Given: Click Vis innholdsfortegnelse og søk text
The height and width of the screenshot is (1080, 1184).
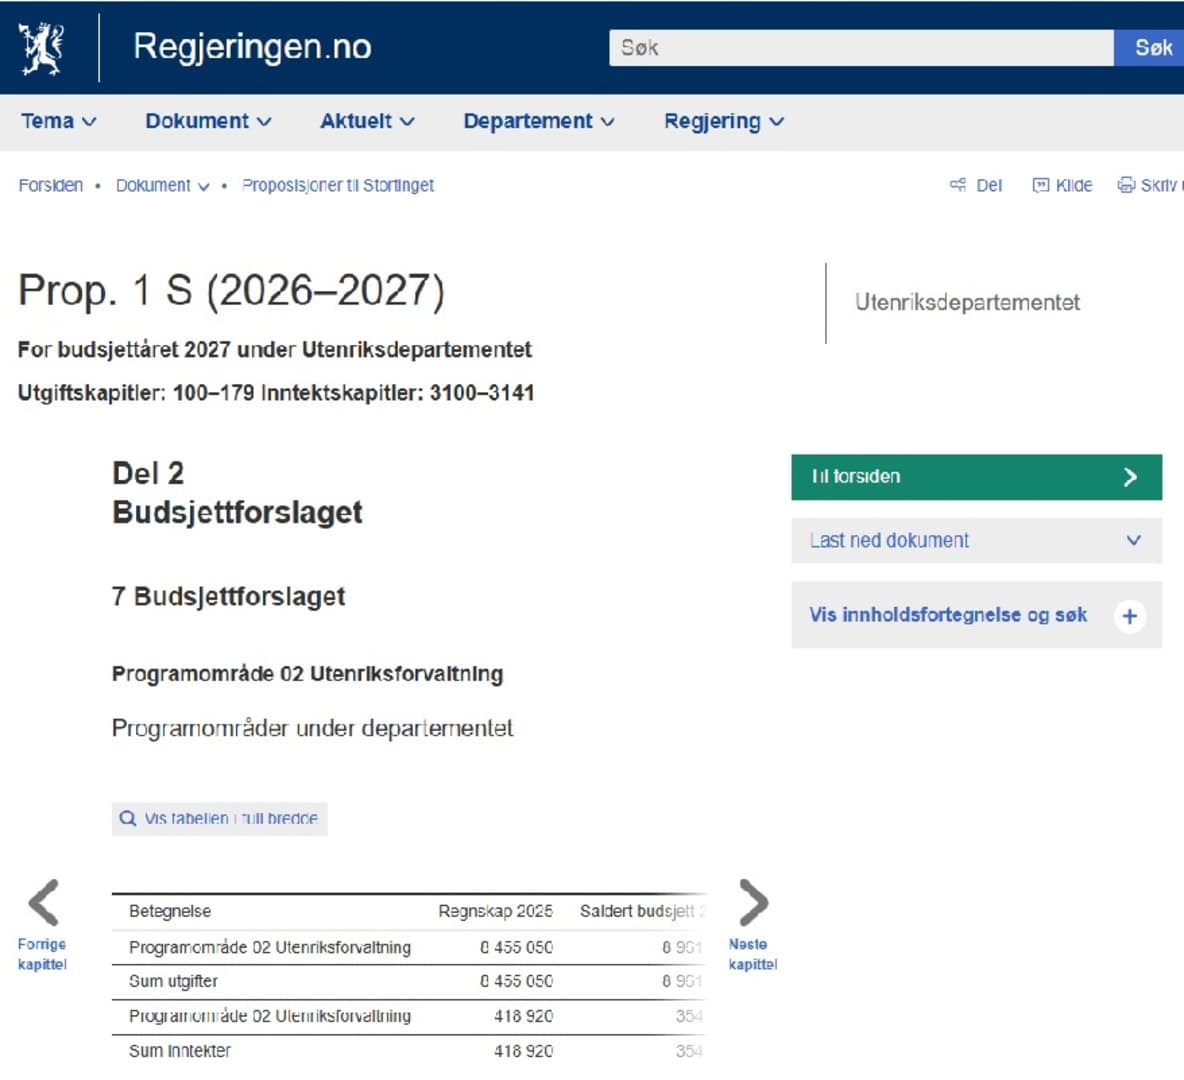Looking at the screenshot, I should tap(948, 615).
